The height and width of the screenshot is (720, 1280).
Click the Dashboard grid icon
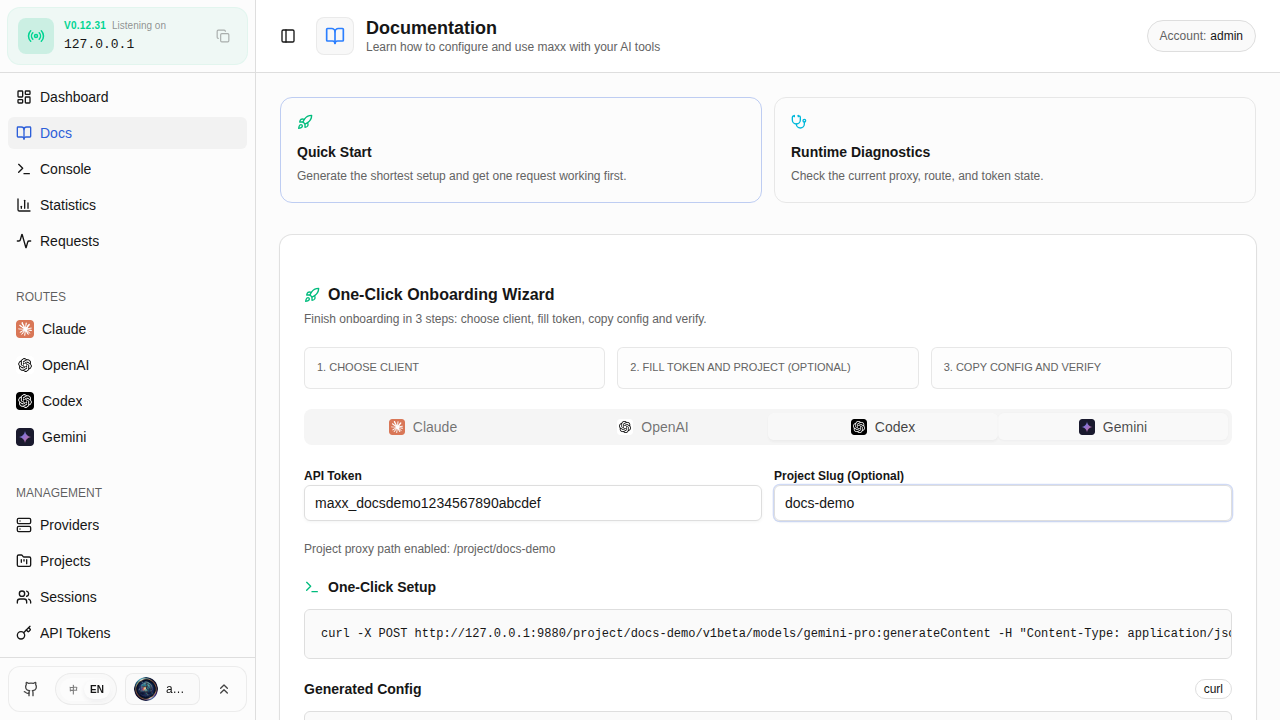click(x=24, y=97)
